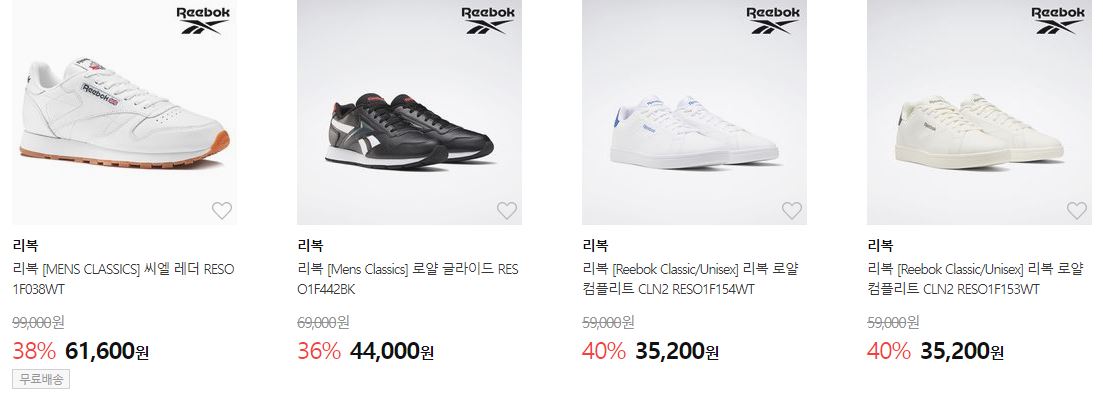The width and height of the screenshot is (1103, 410).
Task: Click Reebok logo on first product image
Action: pos(203,20)
